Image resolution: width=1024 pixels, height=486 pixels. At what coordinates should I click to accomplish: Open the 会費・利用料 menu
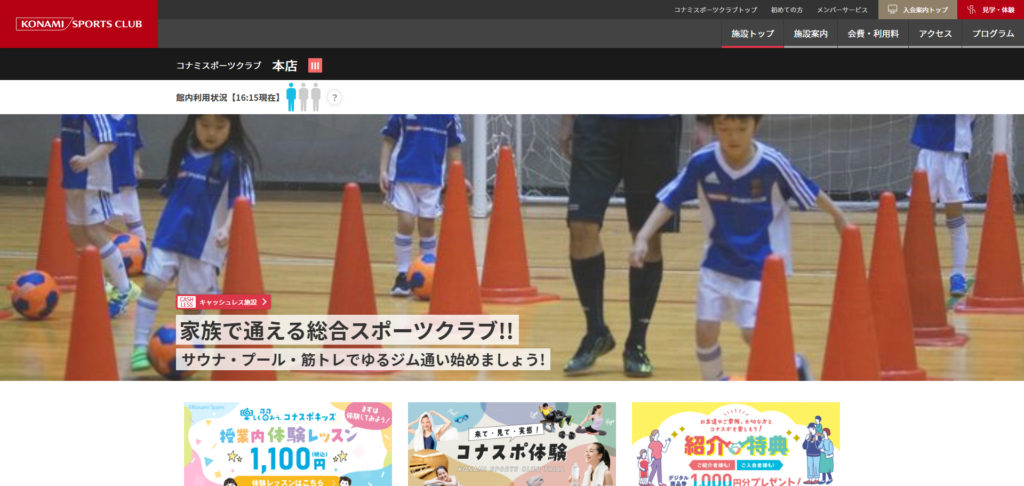click(x=872, y=34)
